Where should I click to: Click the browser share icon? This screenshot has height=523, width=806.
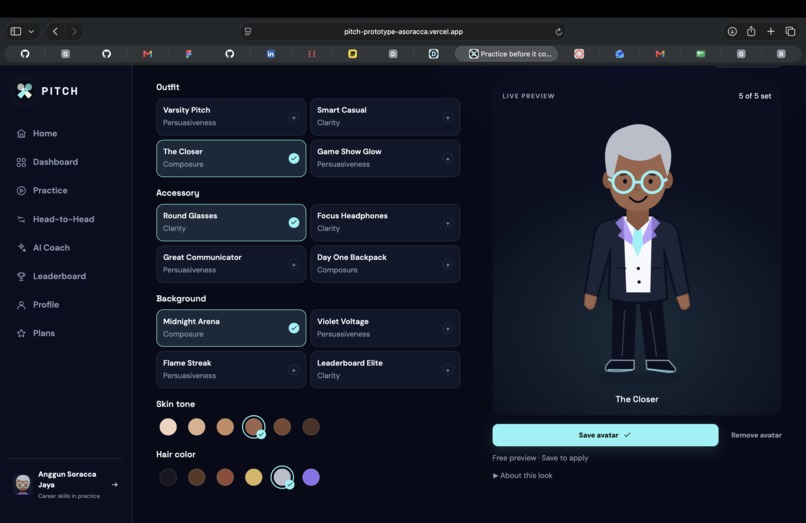pos(751,31)
